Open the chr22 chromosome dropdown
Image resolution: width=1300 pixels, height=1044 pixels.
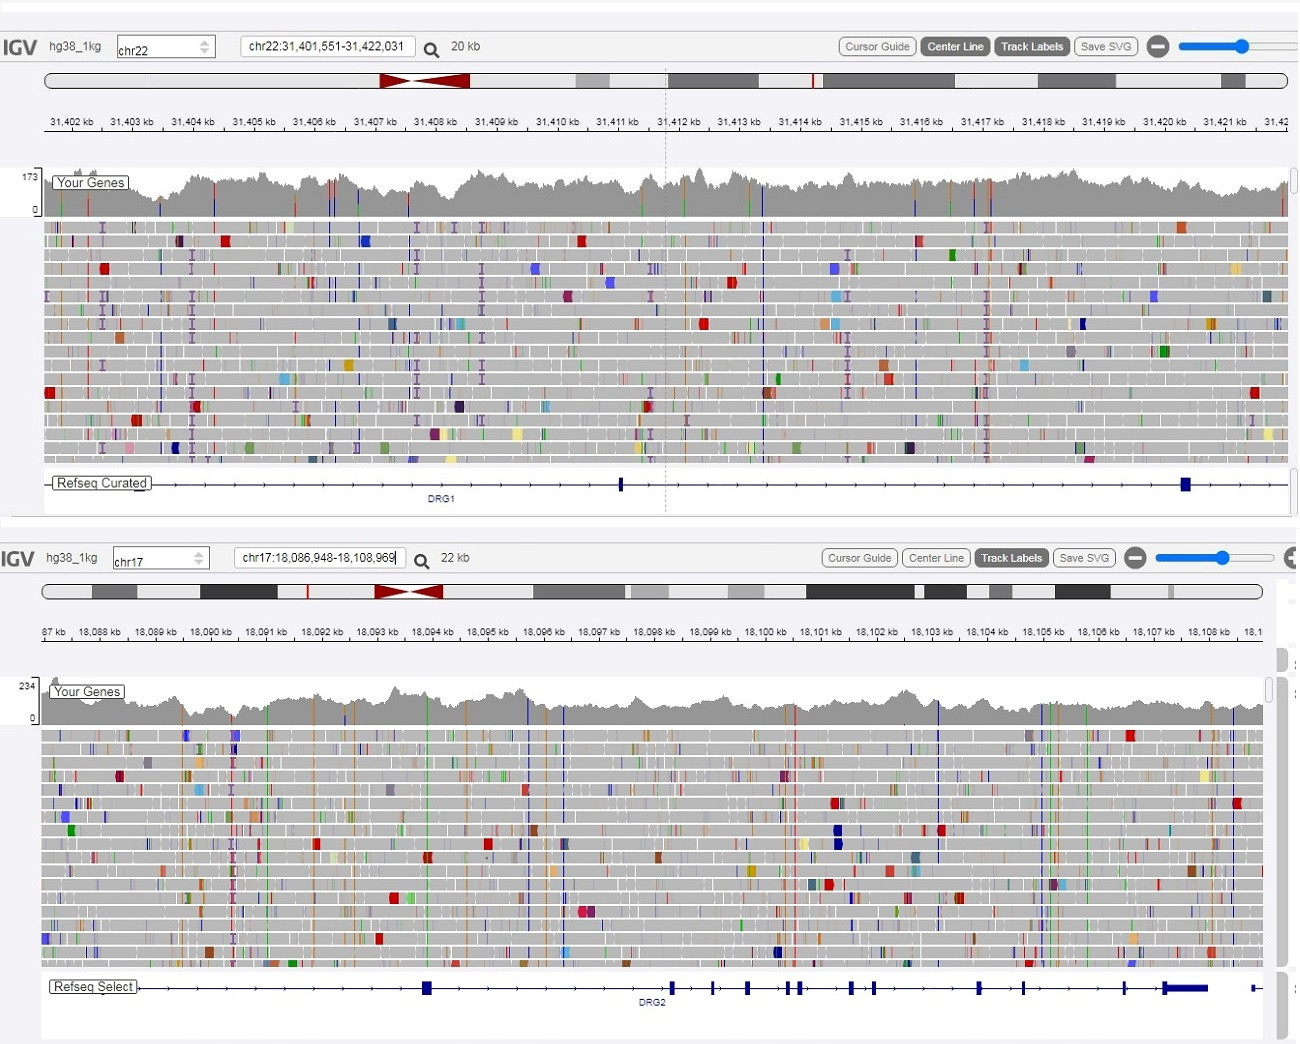pyautogui.click(x=166, y=47)
